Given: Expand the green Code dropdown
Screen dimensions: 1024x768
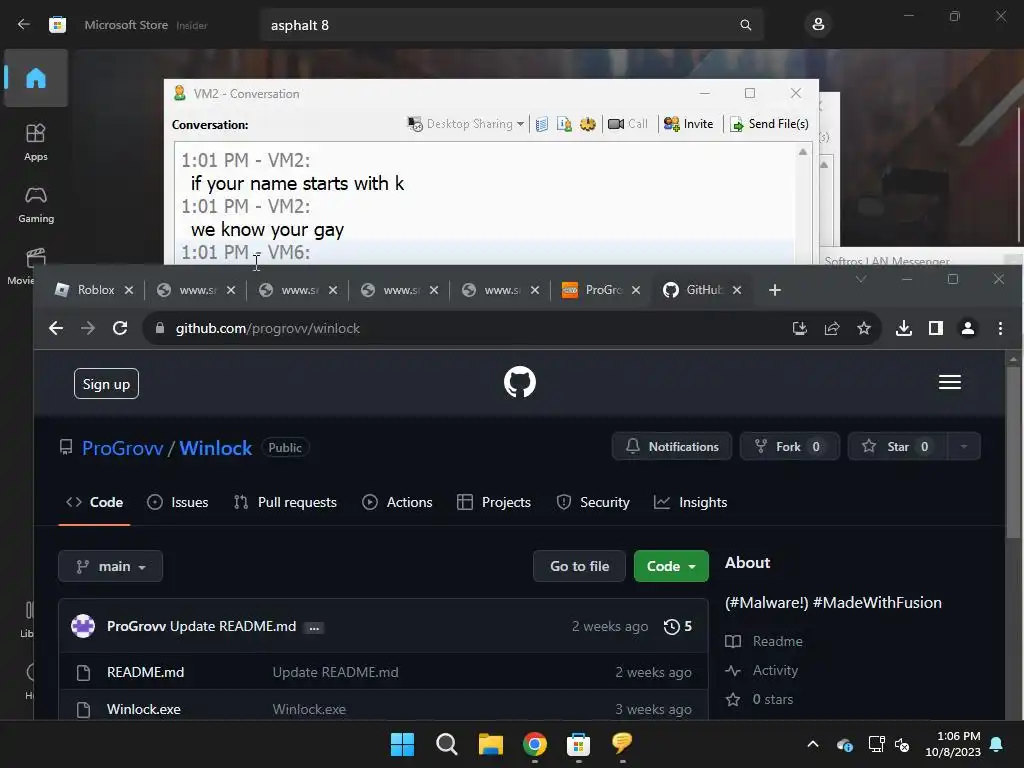Looking at the screenshot, I should coord(671,566).
